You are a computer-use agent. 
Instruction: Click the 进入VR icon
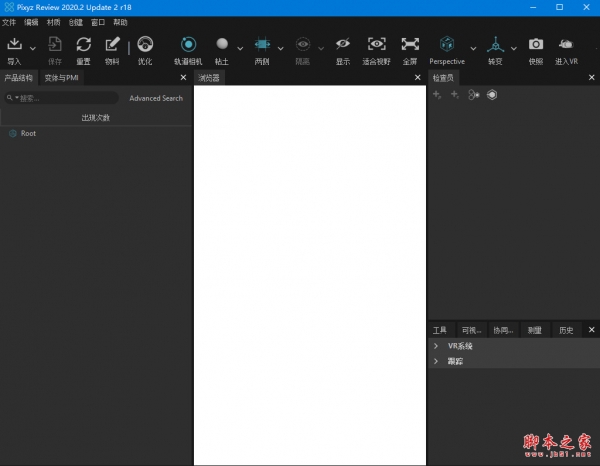coord(566,45)
